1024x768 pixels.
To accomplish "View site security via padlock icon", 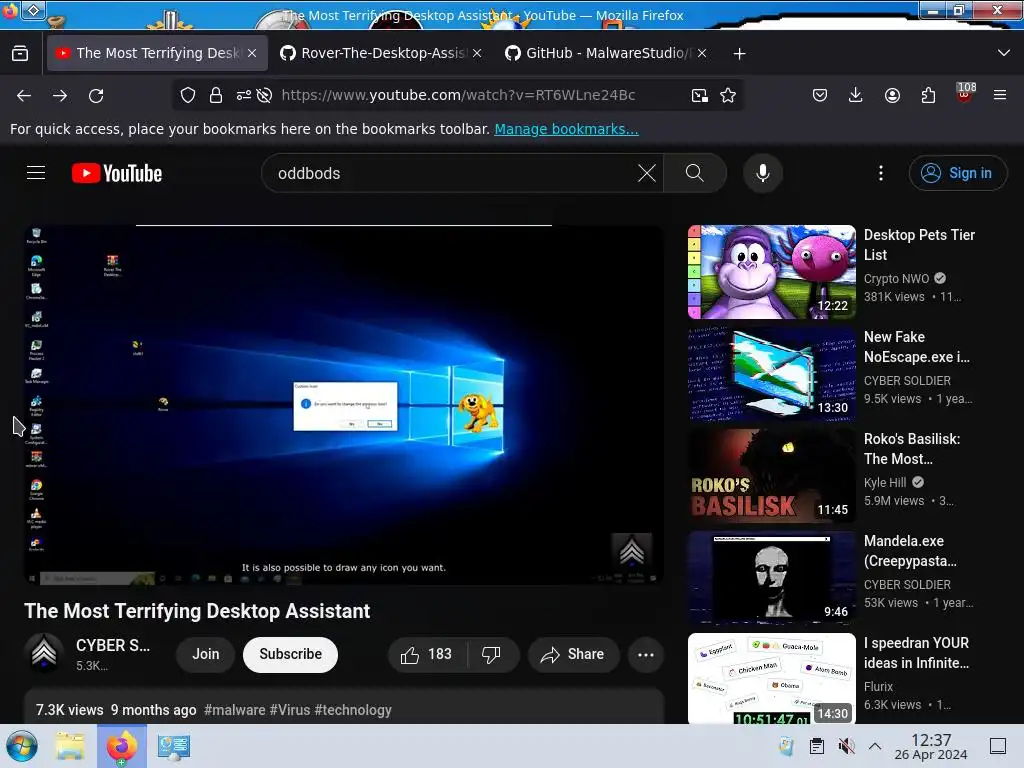I will pyautogui.click(x=216, y=95).
